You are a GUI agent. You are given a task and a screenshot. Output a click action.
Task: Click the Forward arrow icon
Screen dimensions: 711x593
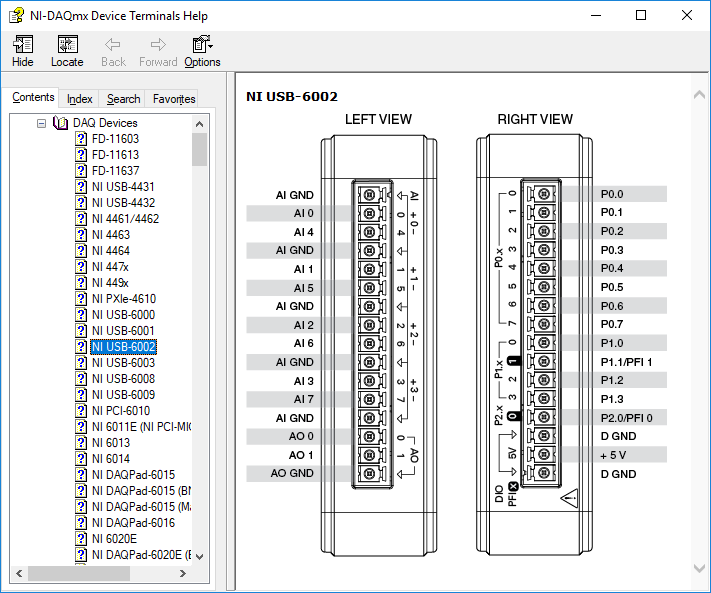(158, 44)
